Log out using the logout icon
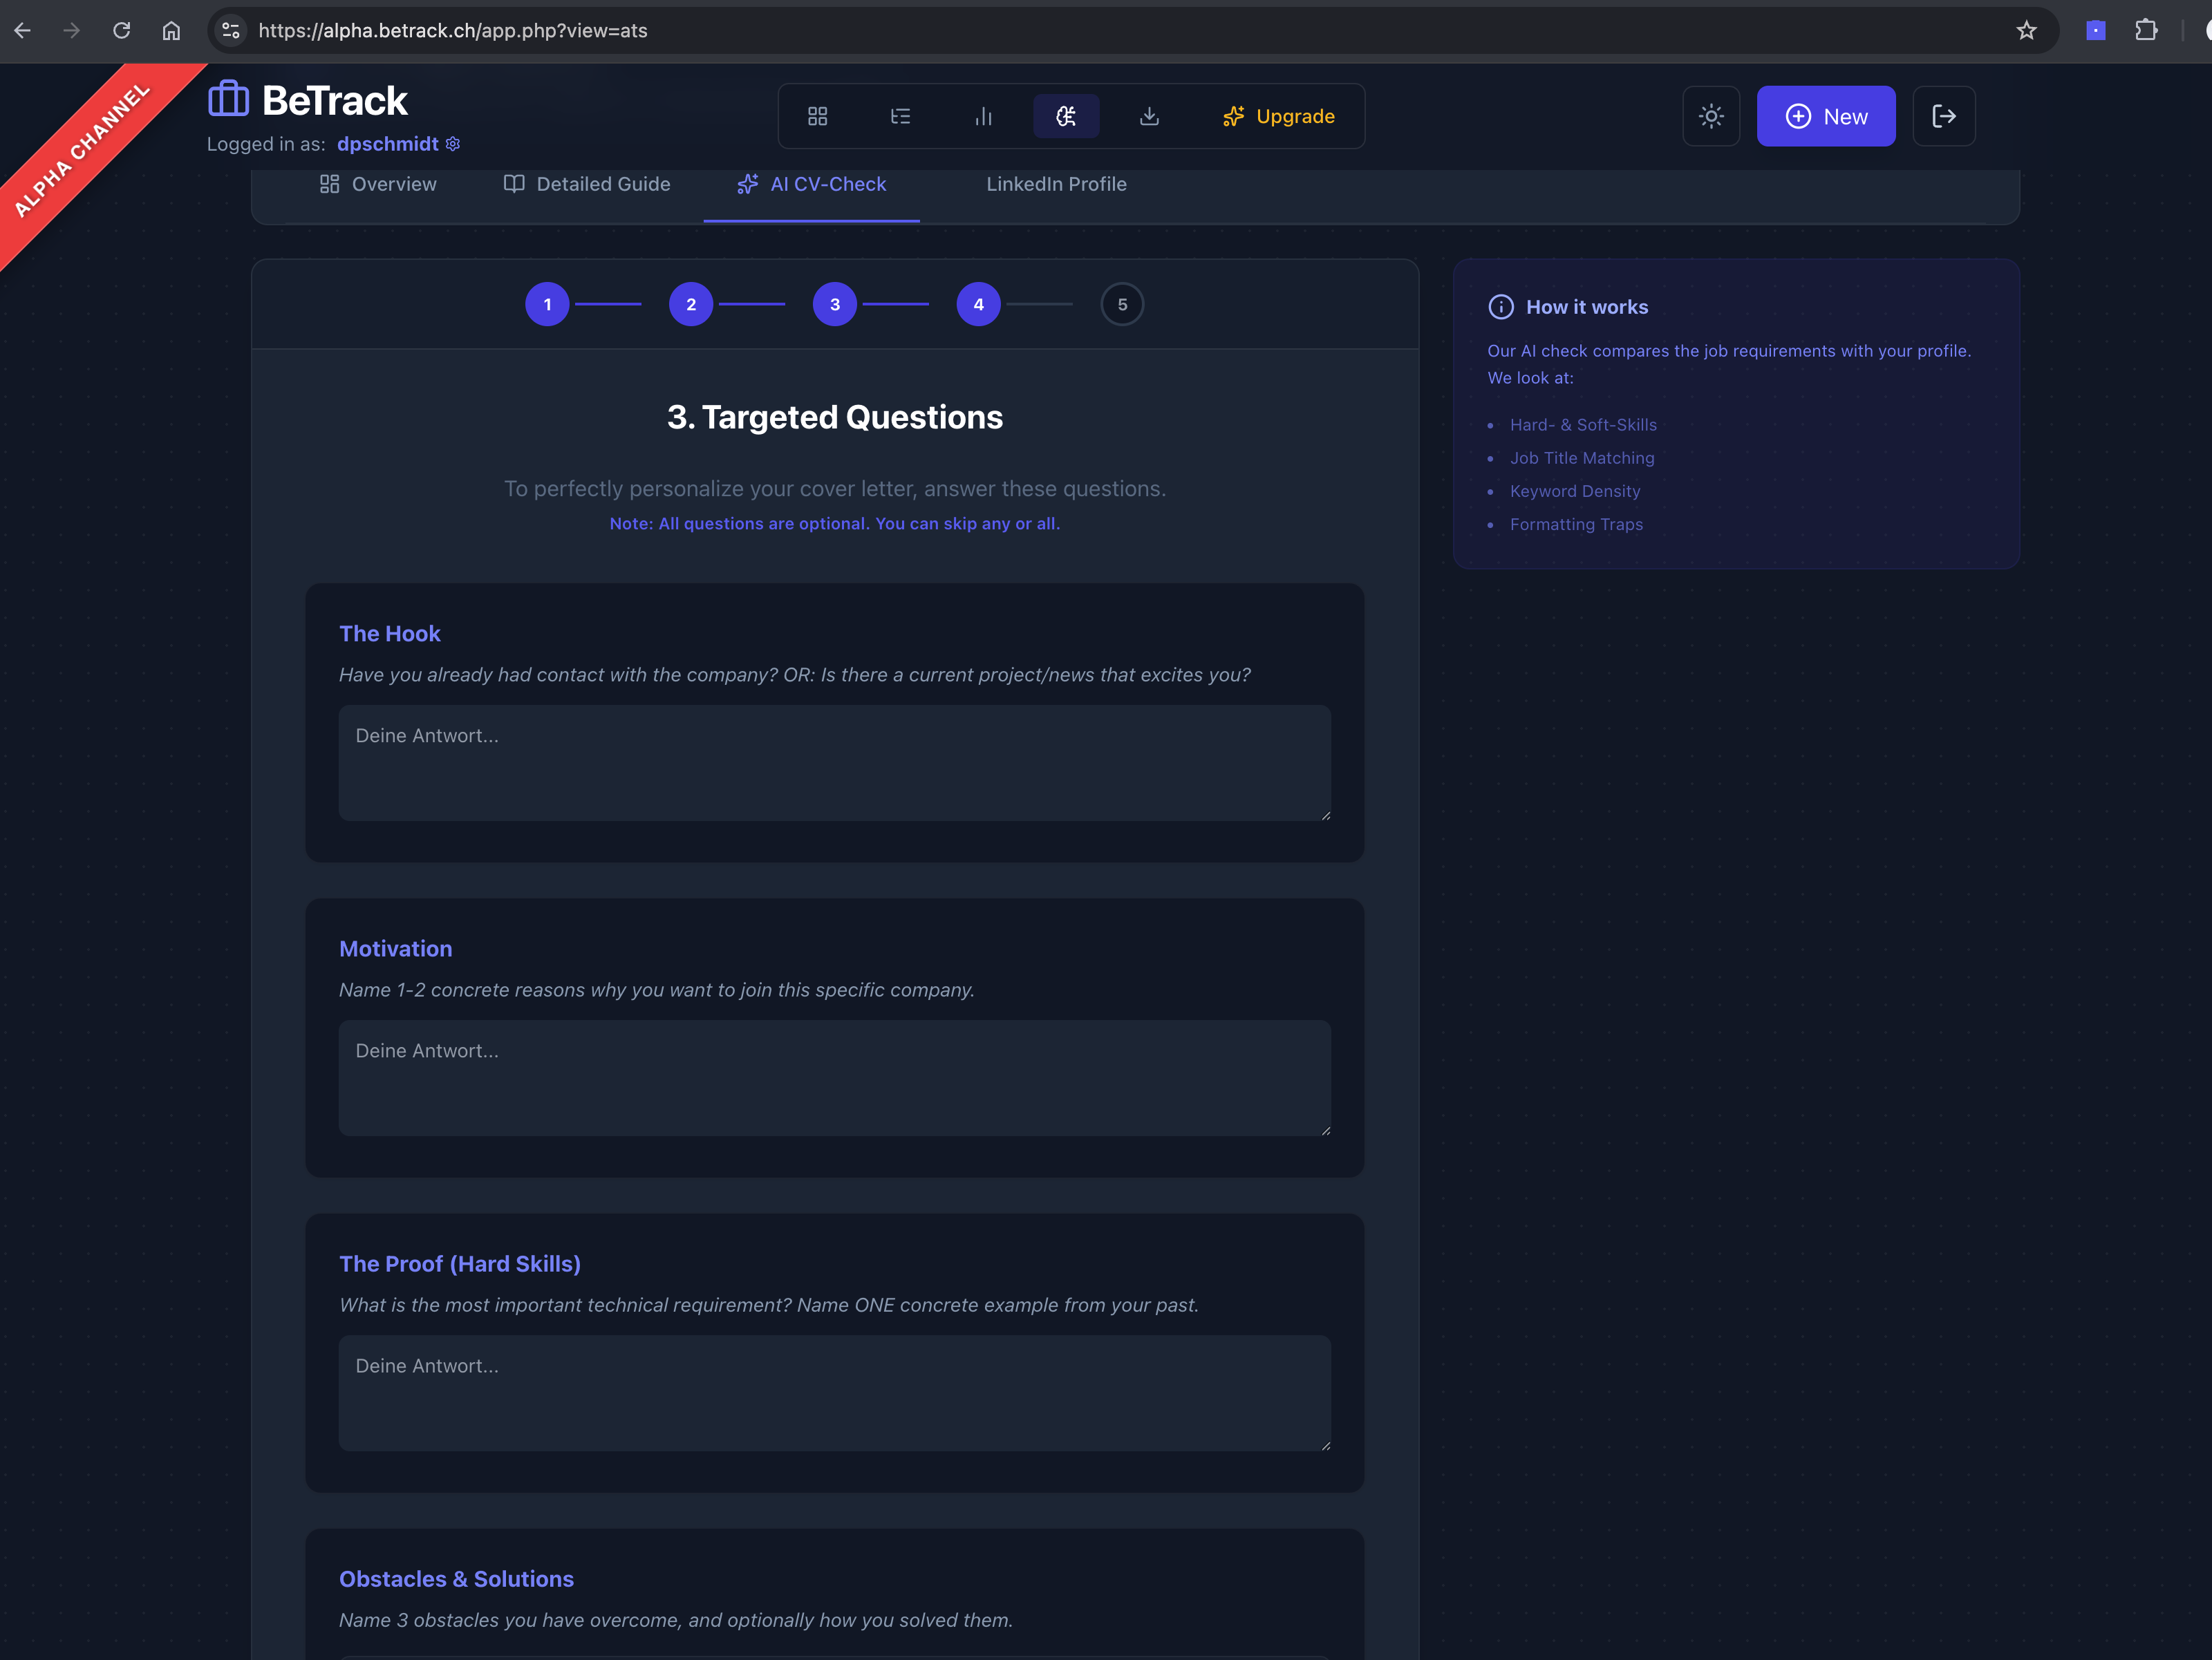The width and height of the screenshot is (2212, 1660). click(1943, 115)
